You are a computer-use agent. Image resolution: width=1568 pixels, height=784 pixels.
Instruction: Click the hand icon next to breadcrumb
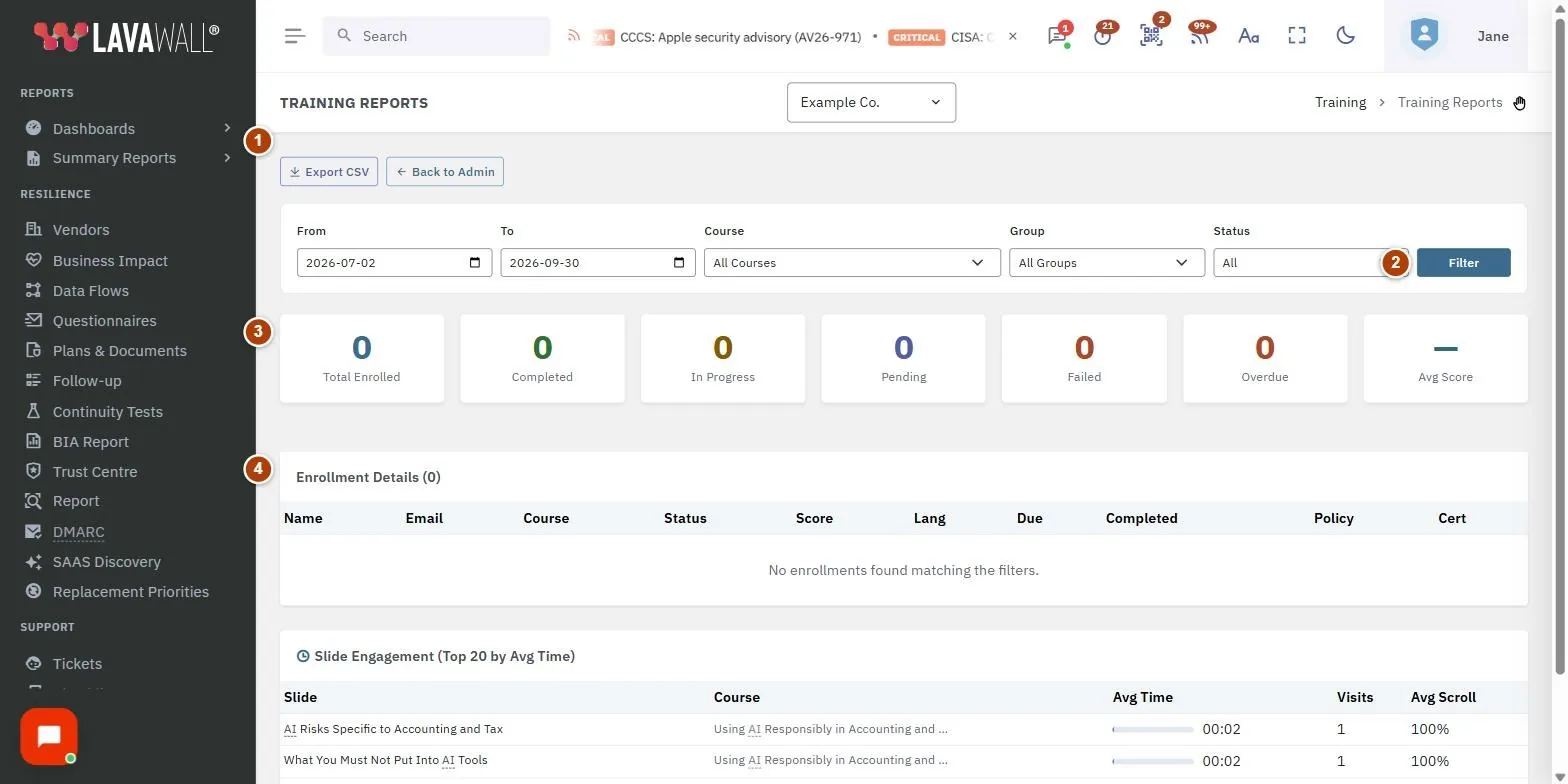tap(1520, 103)
